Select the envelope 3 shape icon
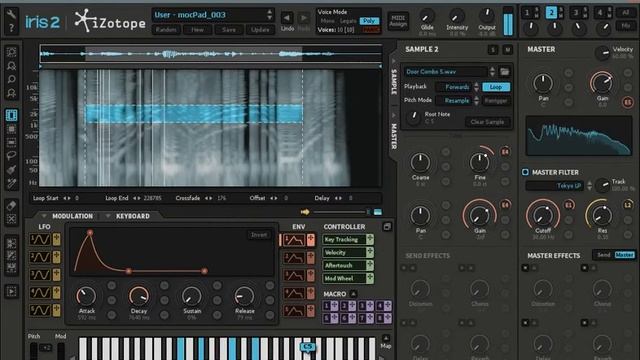 (294, 276)
